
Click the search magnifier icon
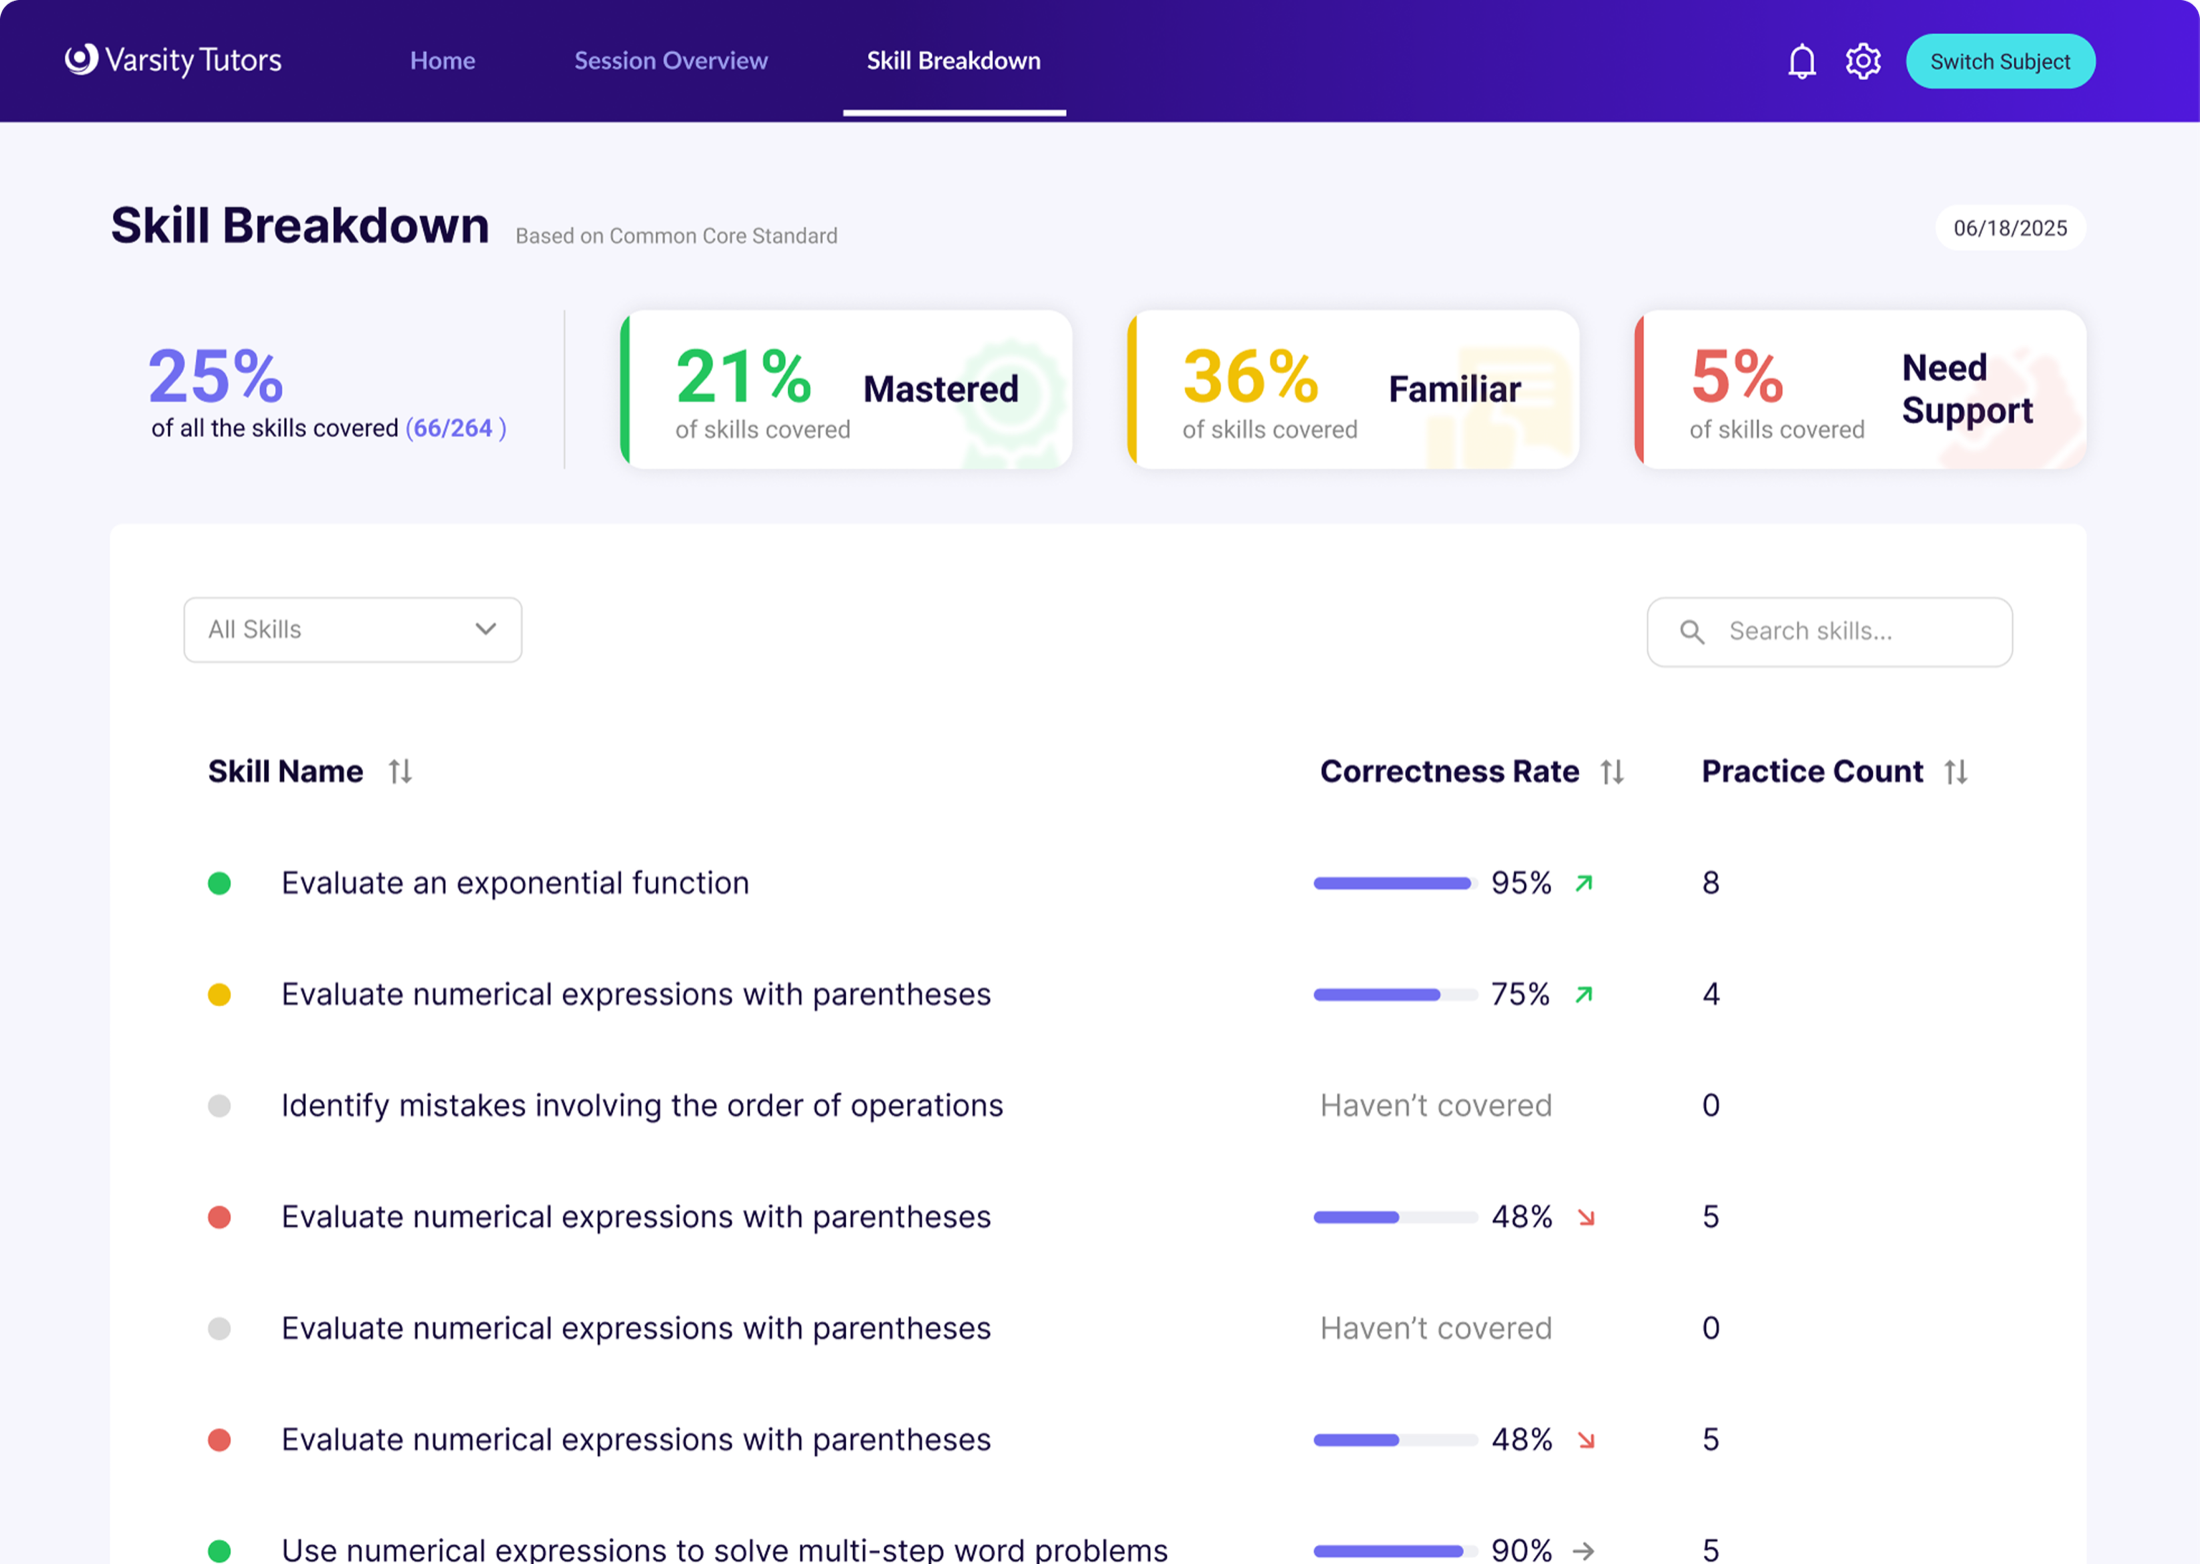point(1692,632)
